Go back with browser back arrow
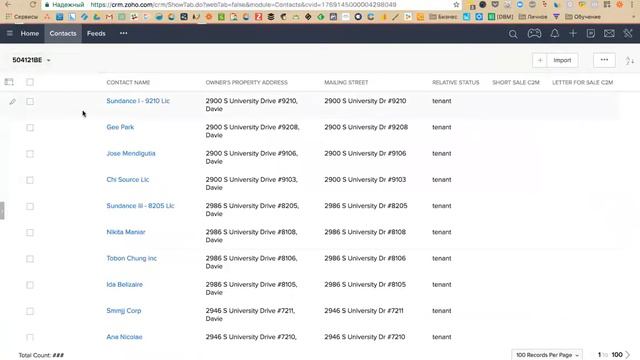 point(8,4)
